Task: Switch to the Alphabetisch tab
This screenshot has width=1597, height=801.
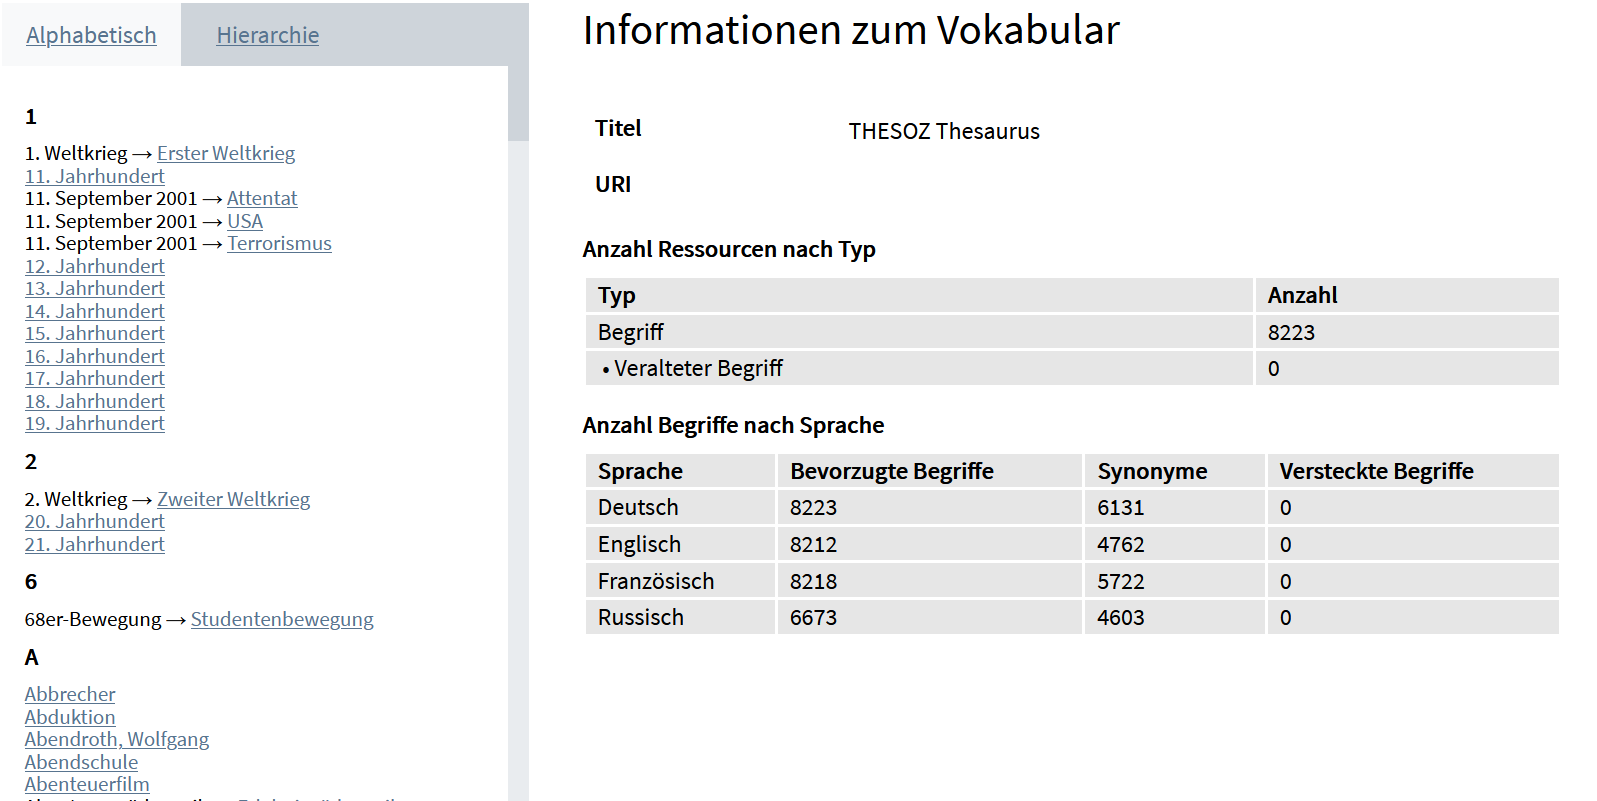Action: [91, 36]
